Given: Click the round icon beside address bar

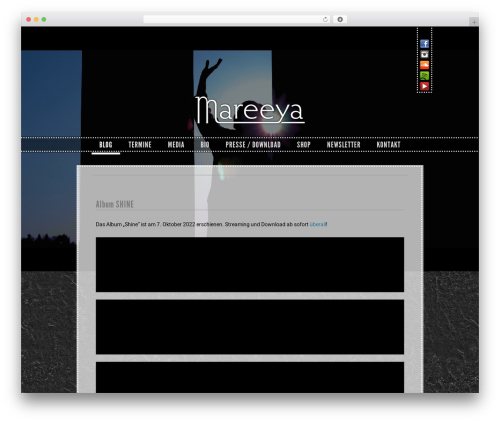Looking at the screenshot, I should point(340,19).
